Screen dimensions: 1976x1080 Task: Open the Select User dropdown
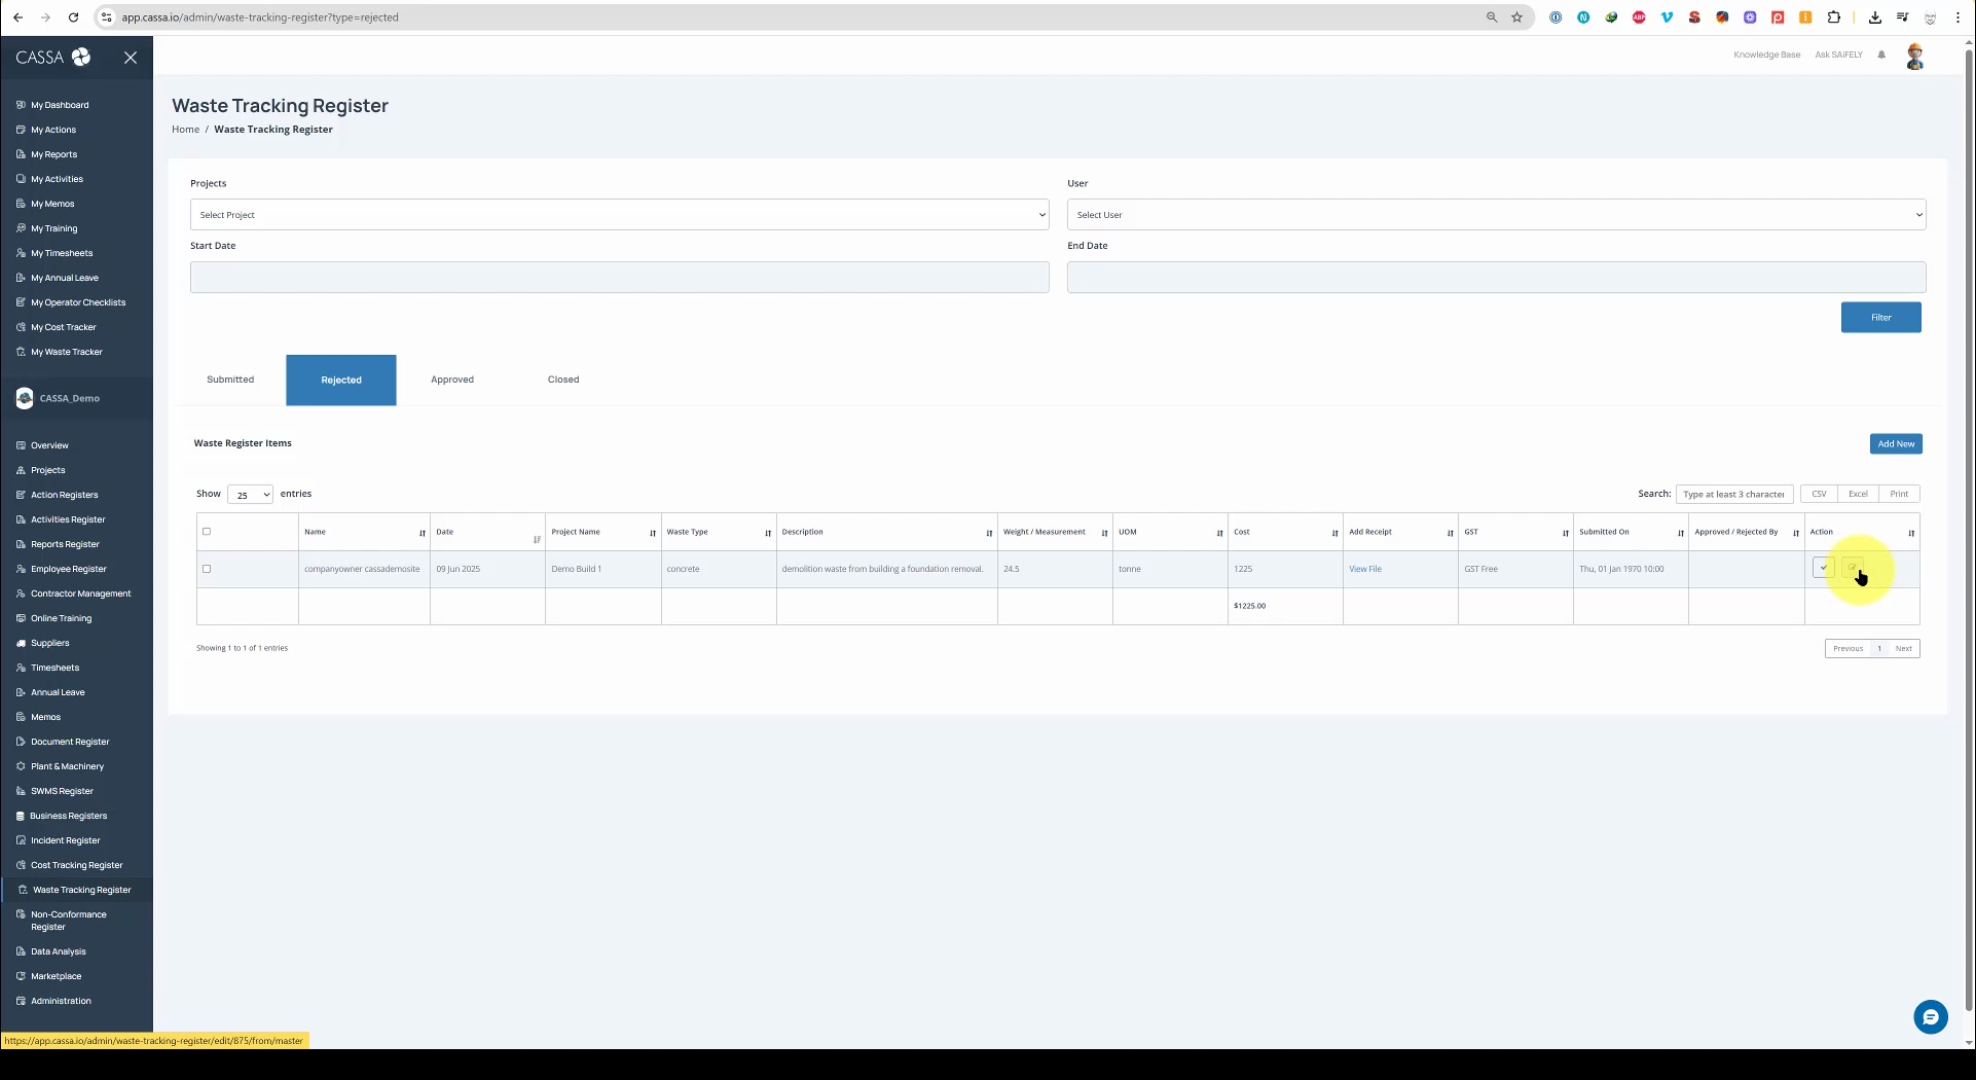(x=1495, y=215)
